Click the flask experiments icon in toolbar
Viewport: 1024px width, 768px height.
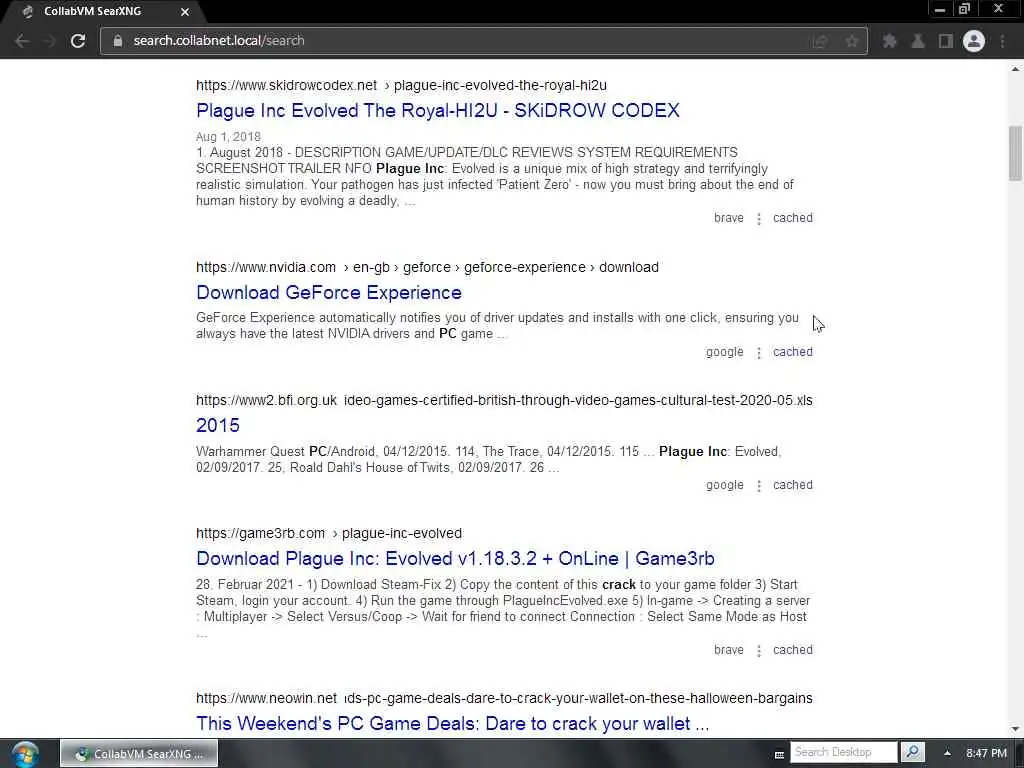(x=918, y=41)
